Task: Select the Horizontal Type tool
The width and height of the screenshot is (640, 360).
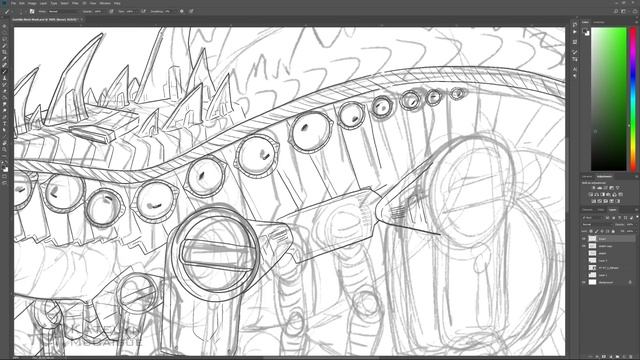Action: (4, 124)
